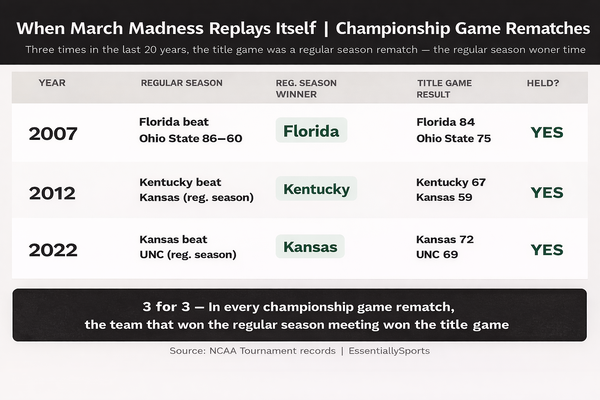600x400 pixels.
Task: Click YES in the 2012 row
Action: click(547, 192)
